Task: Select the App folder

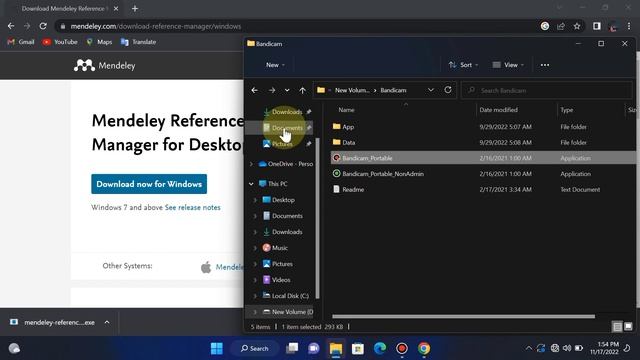Action: coord(348,127)
